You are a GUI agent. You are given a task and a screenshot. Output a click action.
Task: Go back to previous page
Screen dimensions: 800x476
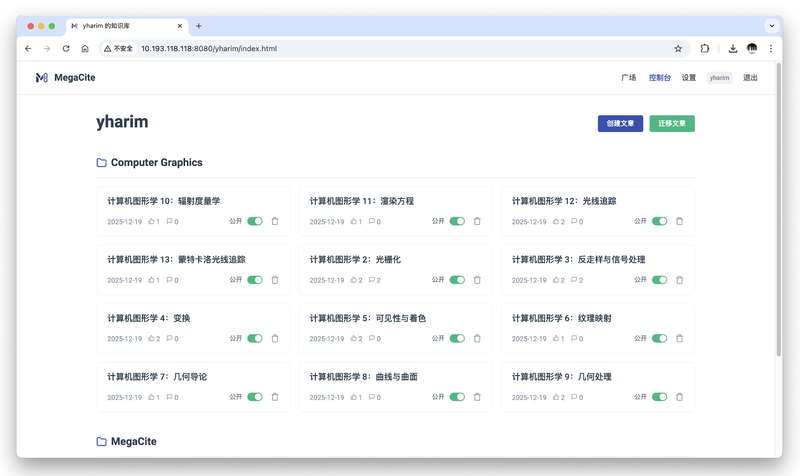[28, 48]
